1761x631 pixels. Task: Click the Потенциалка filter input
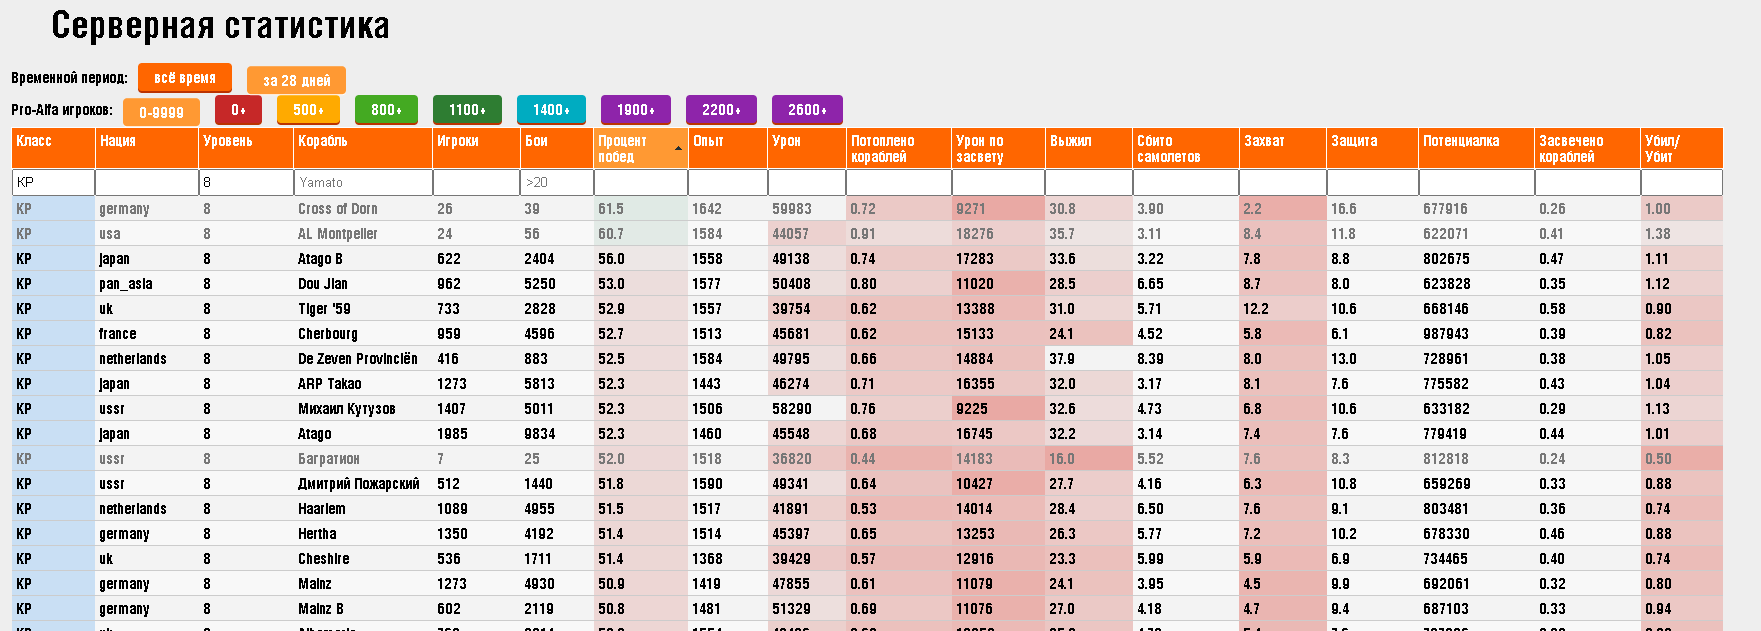(x=1477, y=182)
